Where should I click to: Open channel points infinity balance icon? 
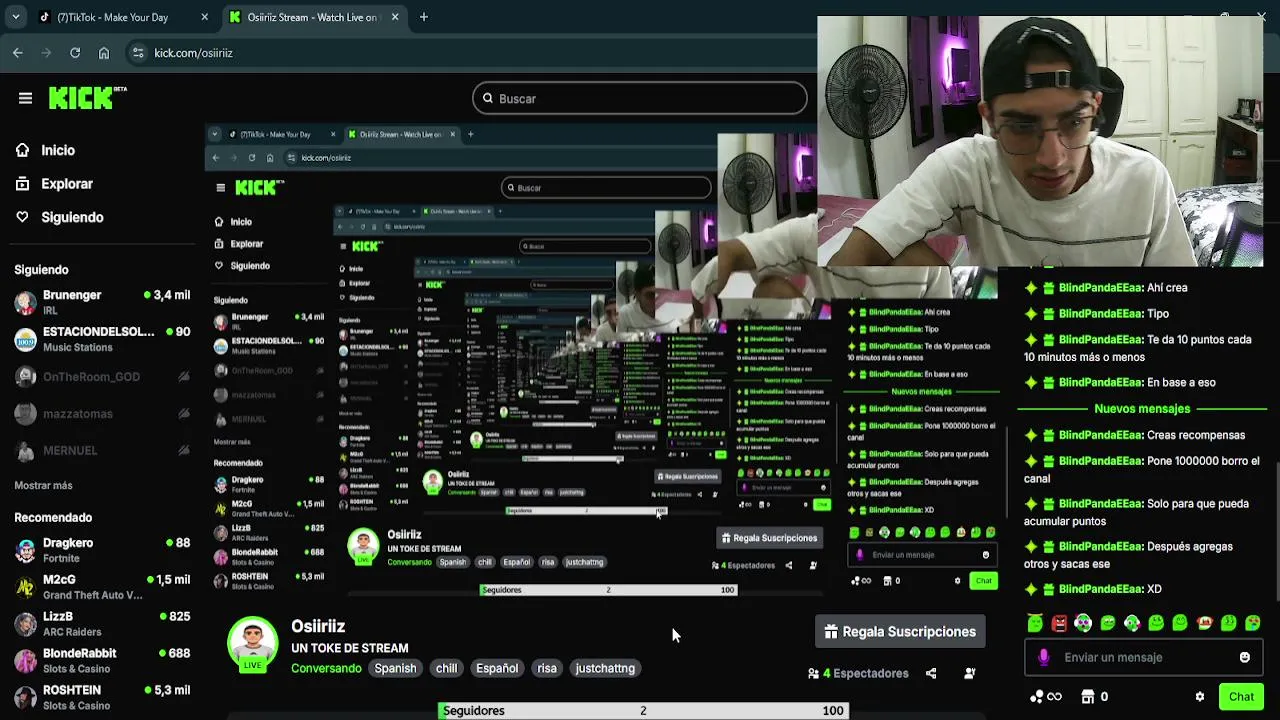(x=1045, y=697)
